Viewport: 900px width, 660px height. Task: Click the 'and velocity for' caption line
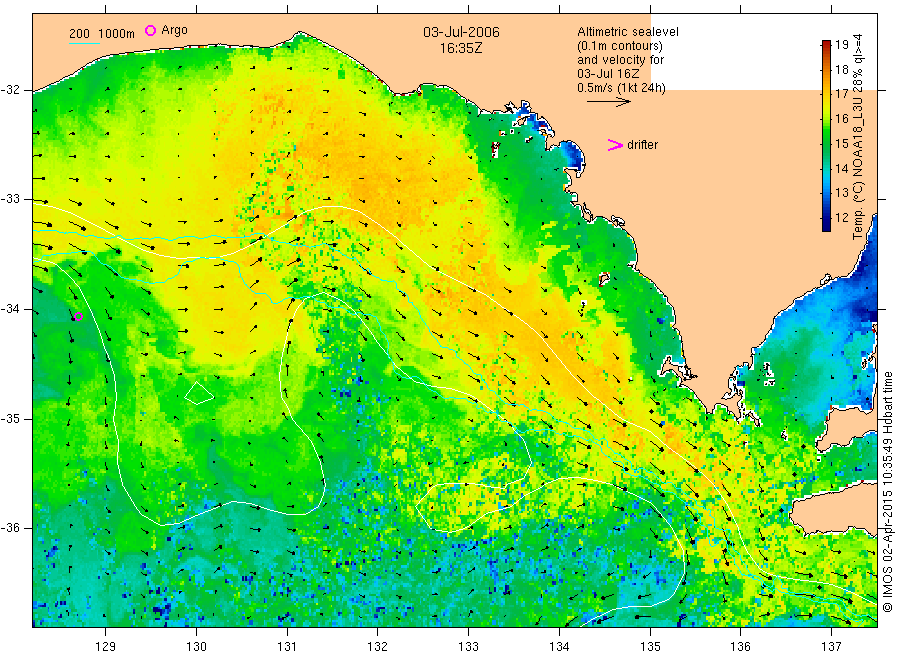pos(620,60)
